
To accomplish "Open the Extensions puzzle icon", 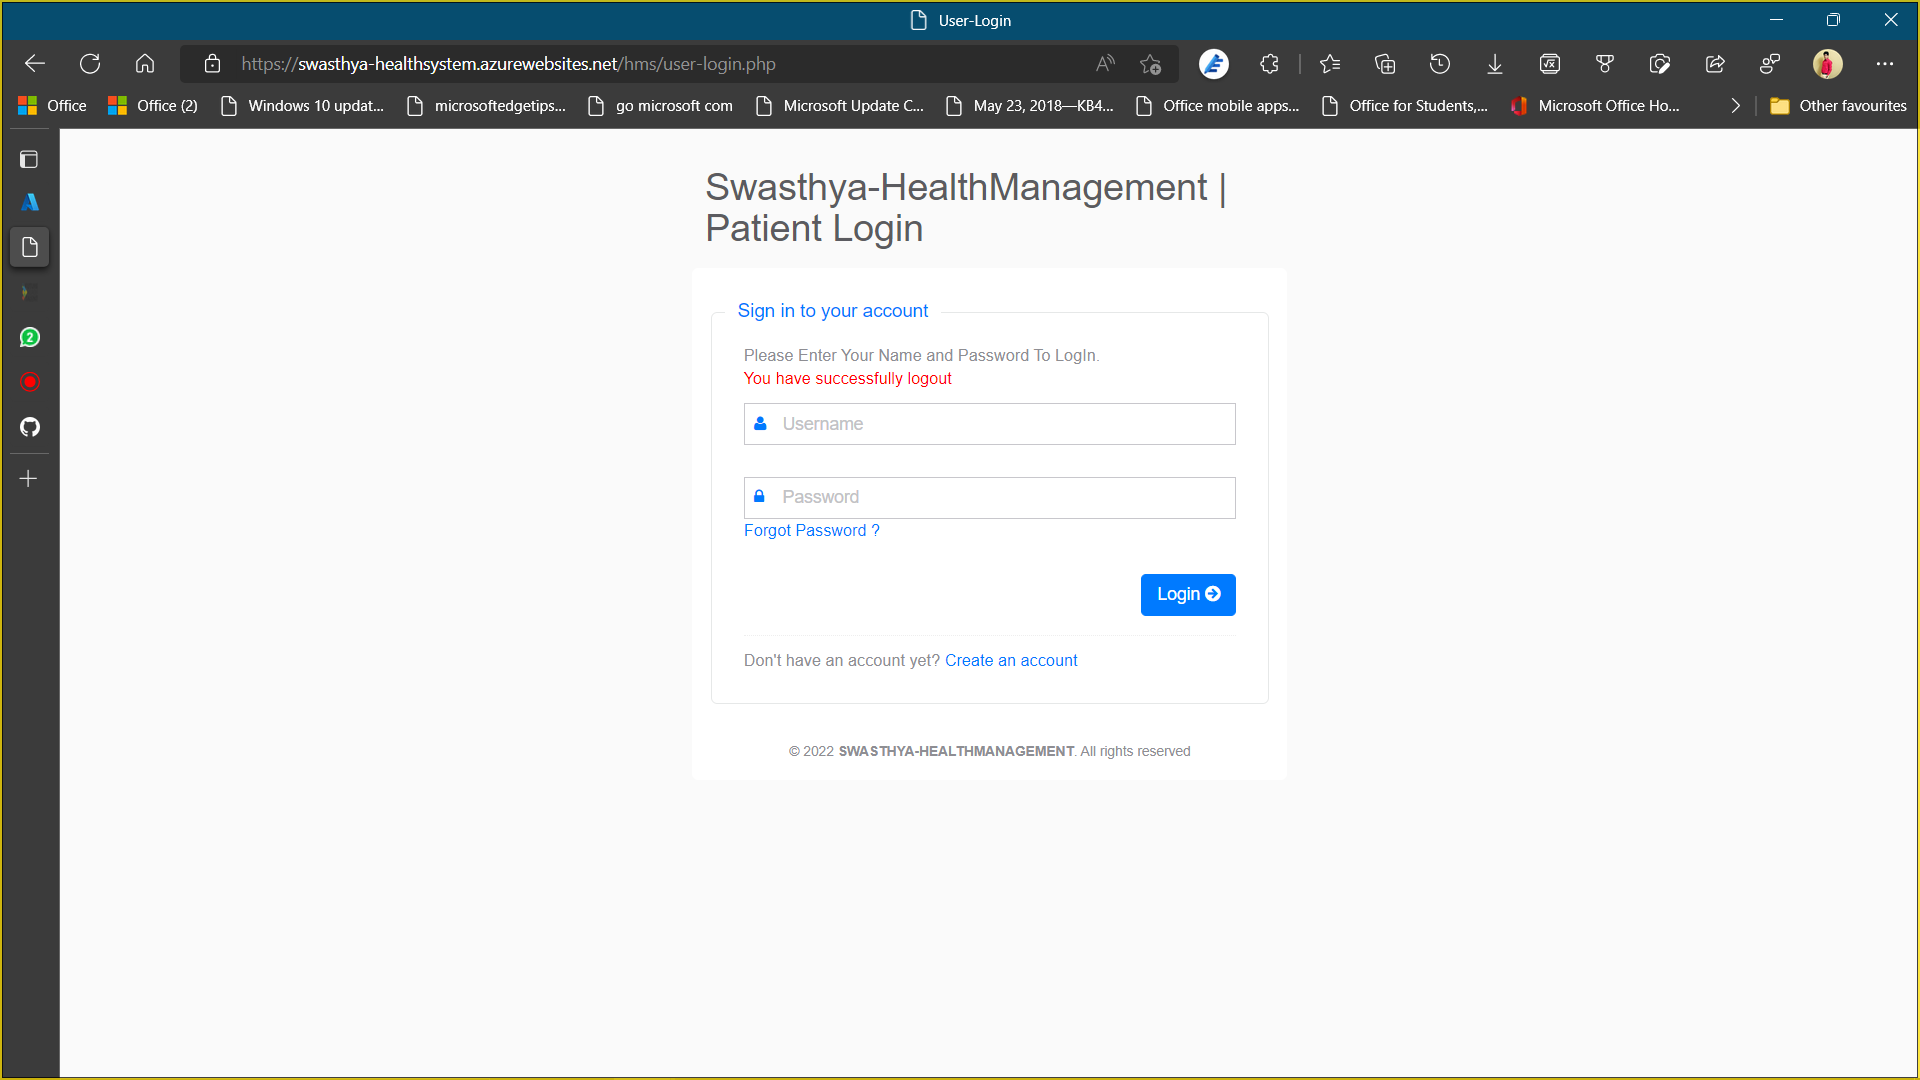I will click(1269, 64).
